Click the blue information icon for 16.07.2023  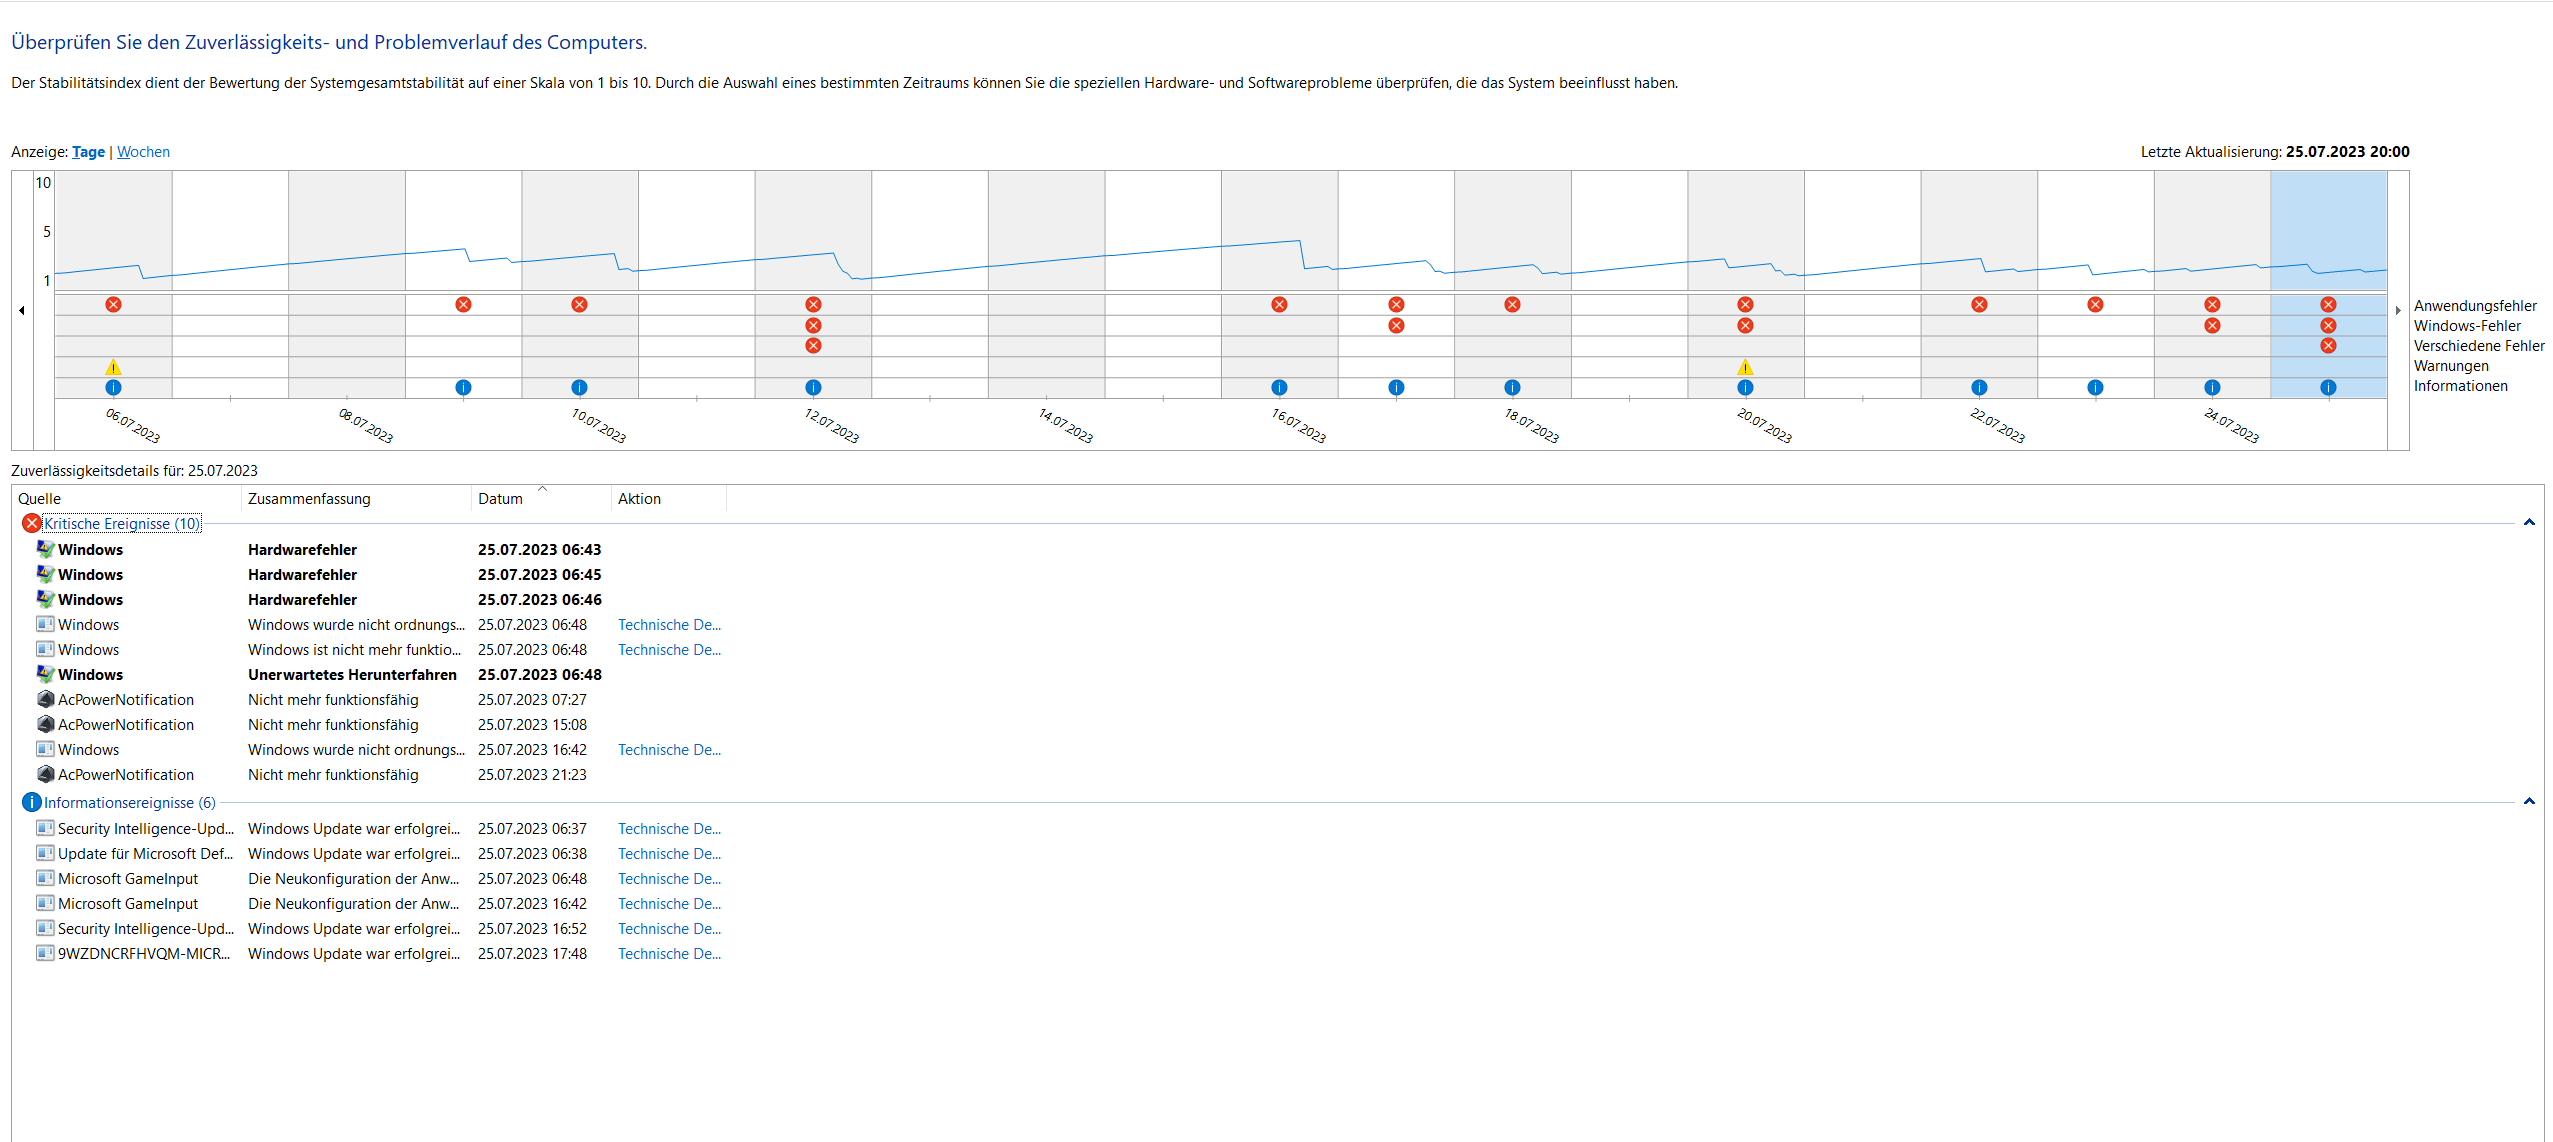pyautogui.click(x=1279, y=387)
